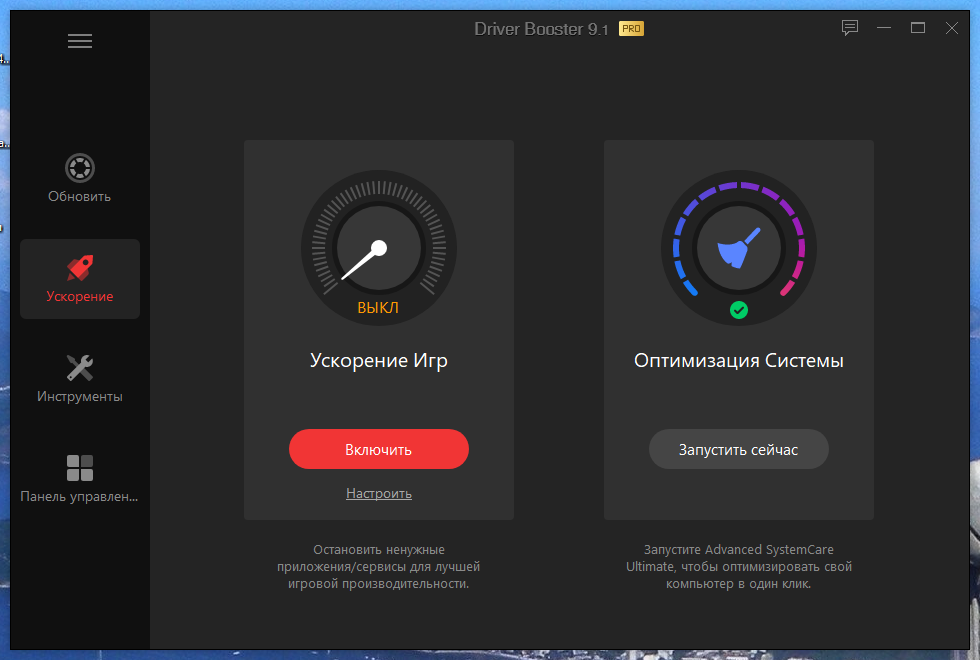The image size is (980, 660).
Task: Enable Ускорение Игр with the Включить button
Action: tap(378, 449)
